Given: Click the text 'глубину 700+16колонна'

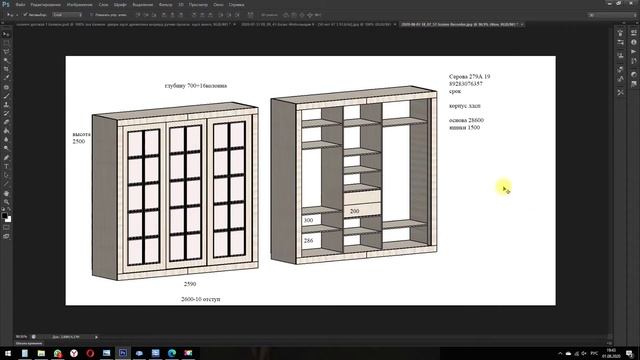Looking at the screenshot, I should pyautogui.click(x=196, y=86).
